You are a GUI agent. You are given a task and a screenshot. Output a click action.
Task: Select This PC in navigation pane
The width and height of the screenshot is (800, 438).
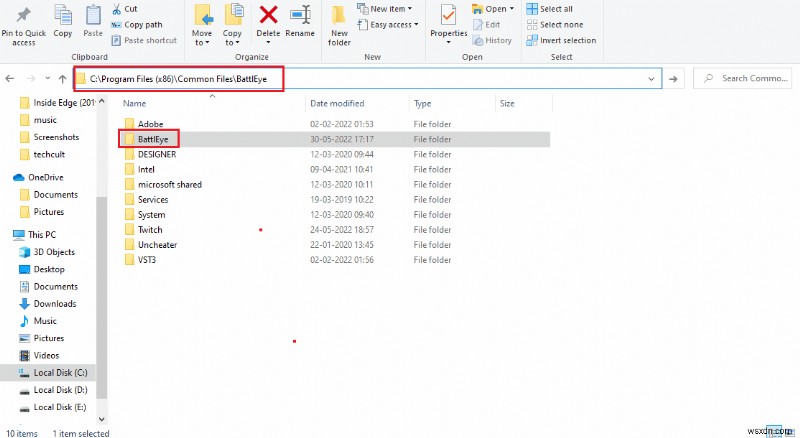[34, 235]
